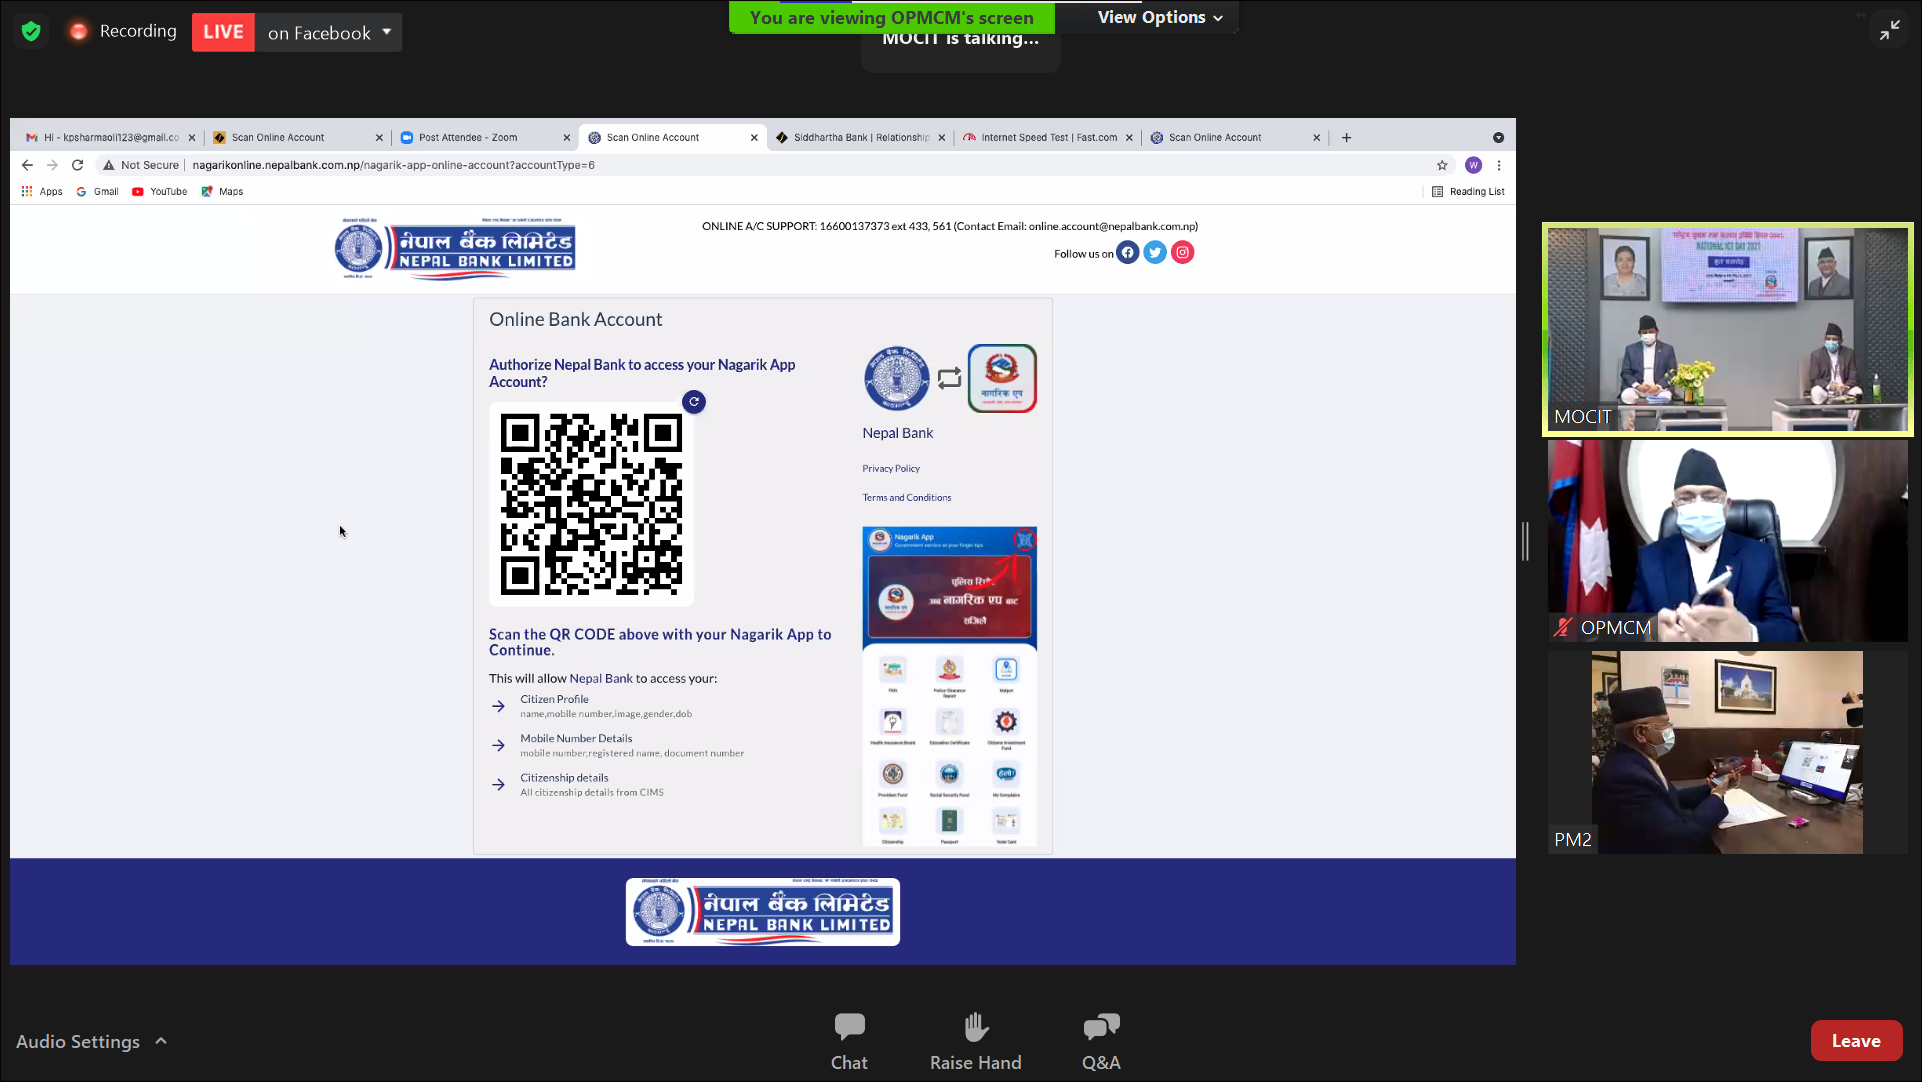Click the QR code image
1922x1082 pixels.
tap(591, 504)
